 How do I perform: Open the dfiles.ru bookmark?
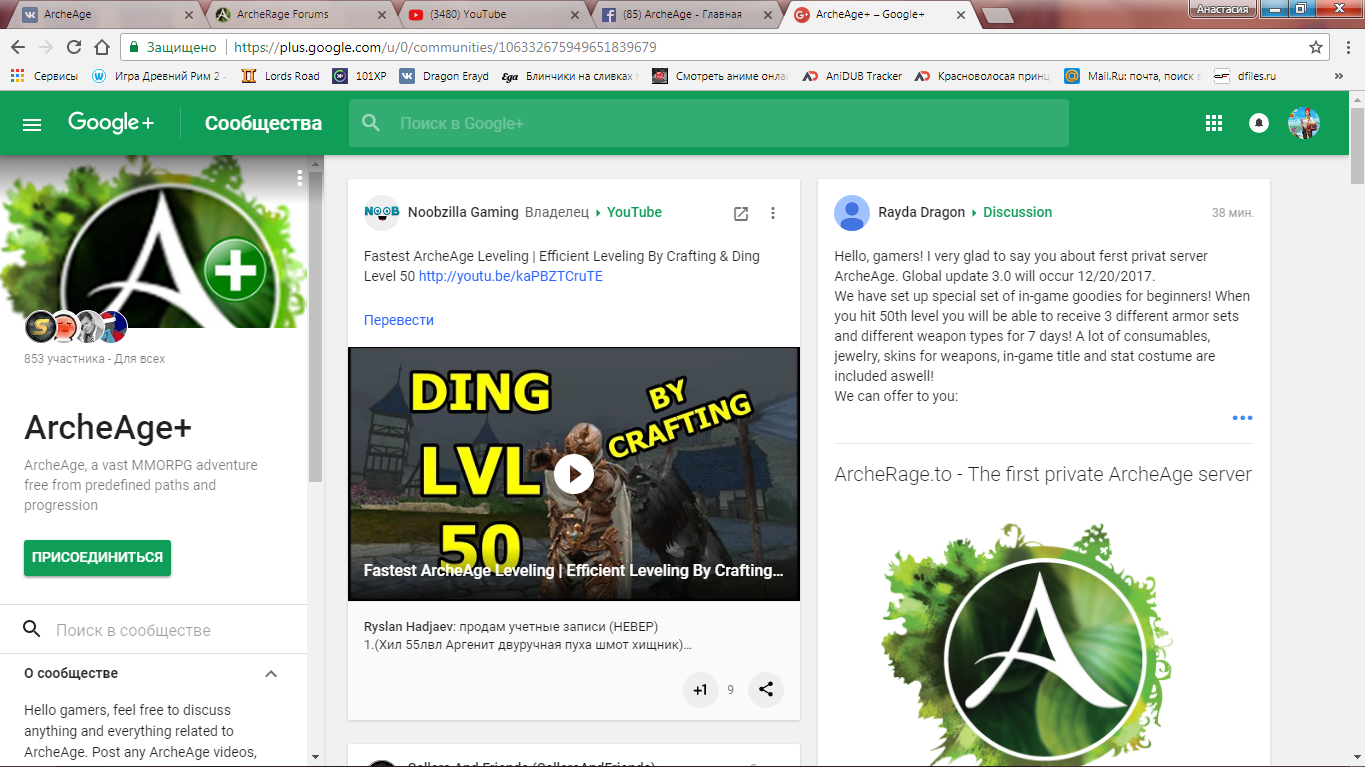[1245, 76]
